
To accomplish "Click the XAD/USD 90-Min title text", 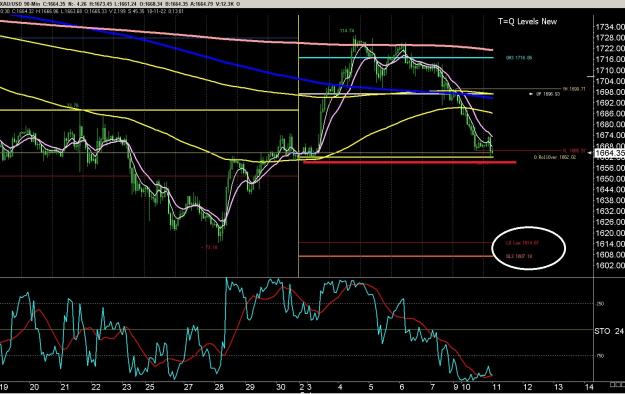I will (x=21, y=4).
